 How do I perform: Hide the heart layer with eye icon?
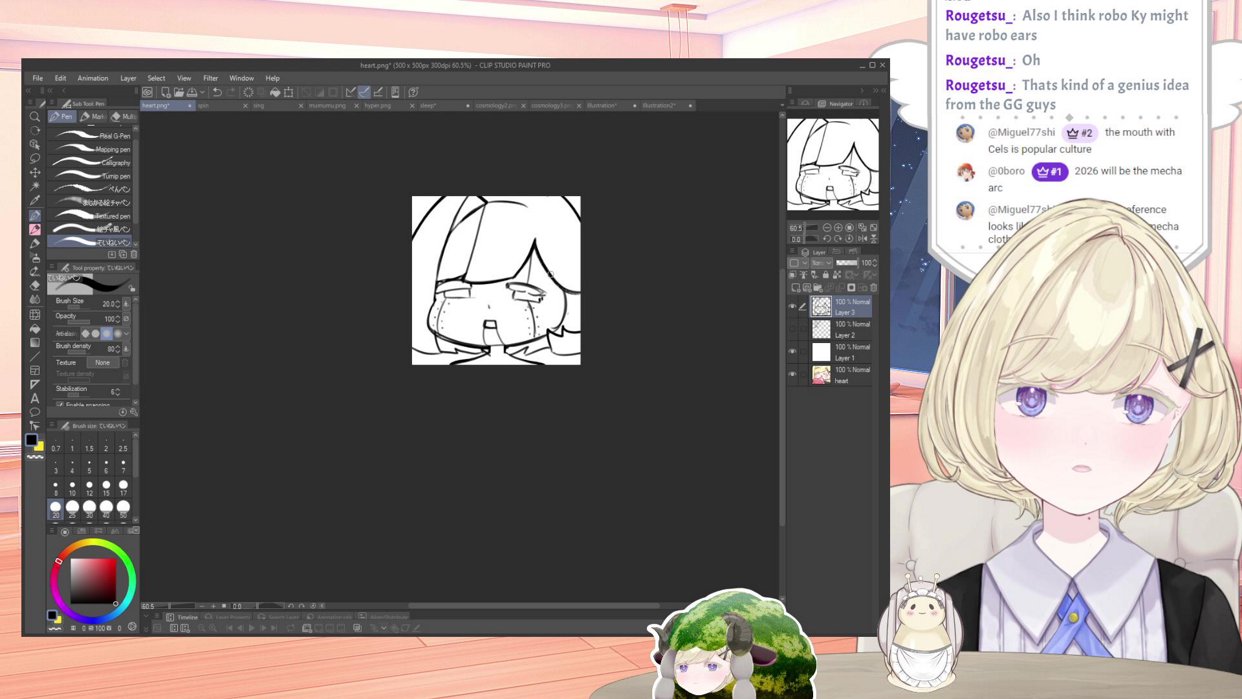click(x=792, y=375)
